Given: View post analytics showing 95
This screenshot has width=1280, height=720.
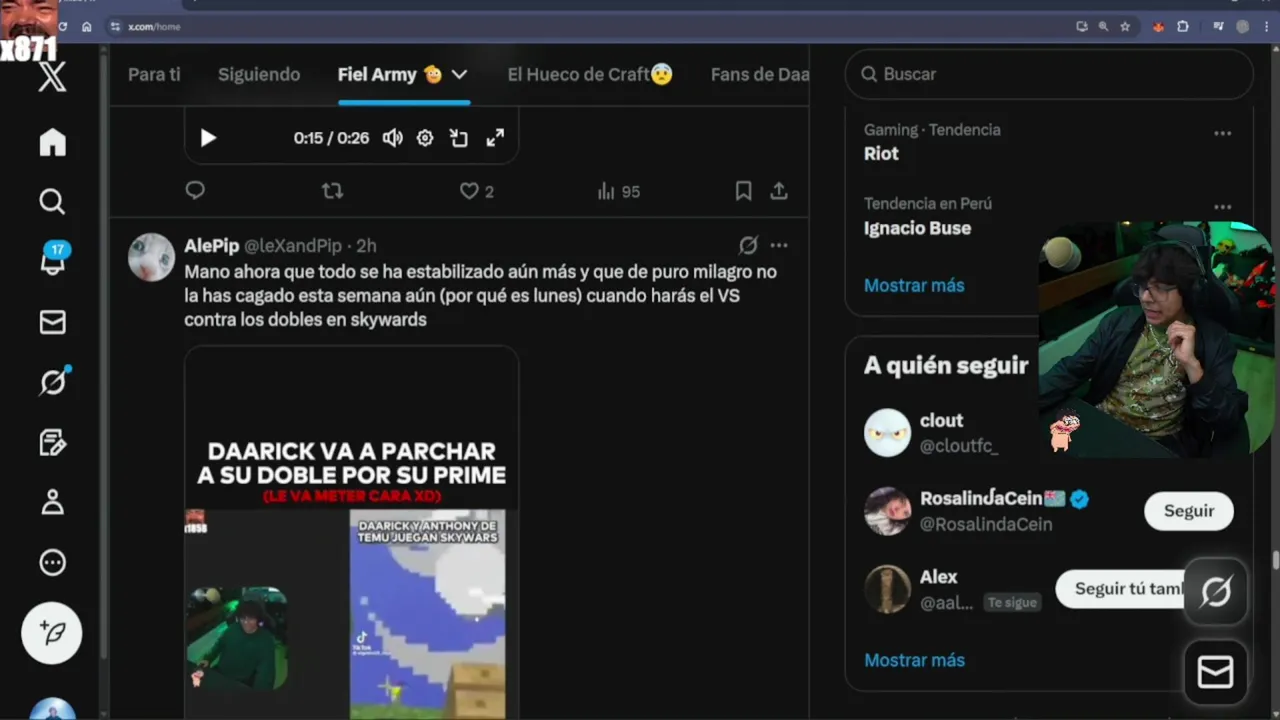Looking at the screenshot, I should point(618,191).
